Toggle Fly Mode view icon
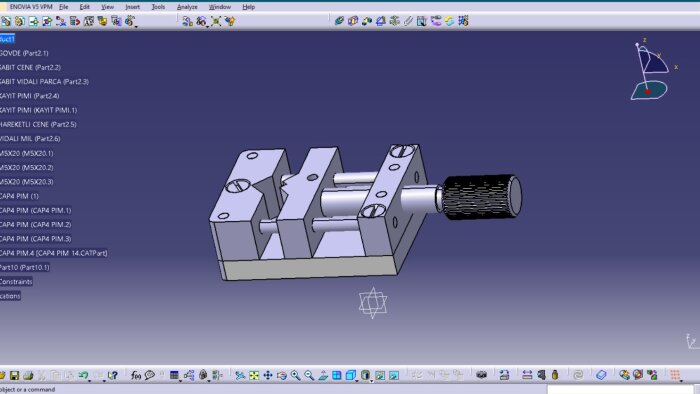The width and height of the screenshot is (700, 394). 240,375
